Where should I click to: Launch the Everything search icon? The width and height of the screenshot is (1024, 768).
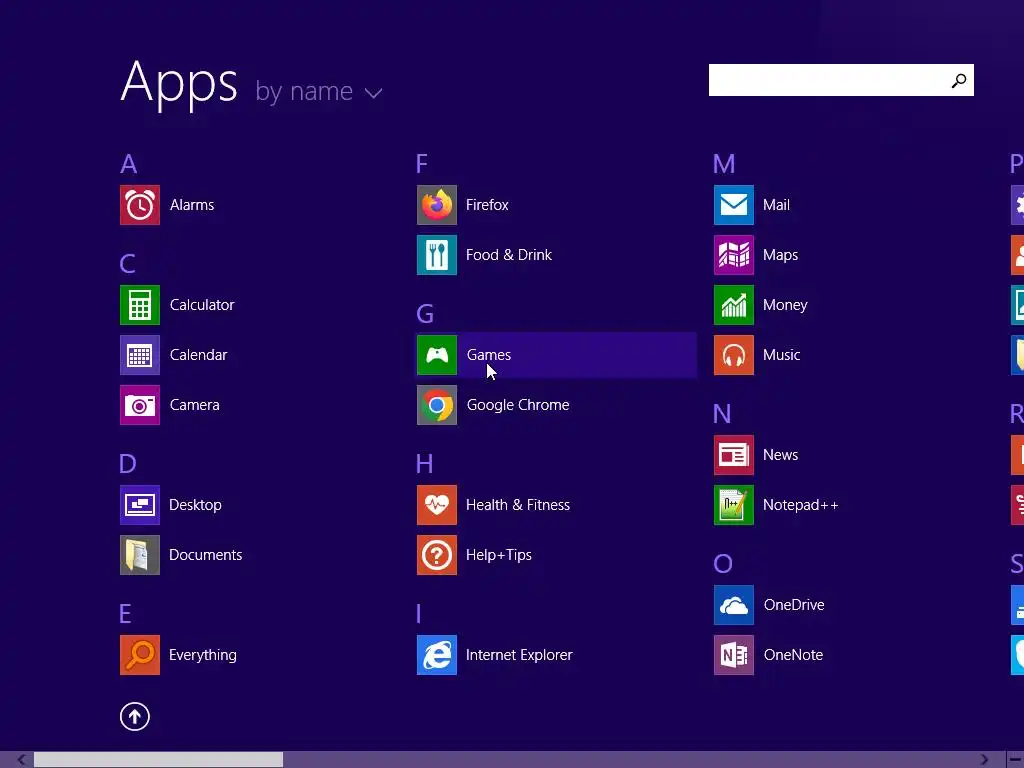(x=140, y=655)
